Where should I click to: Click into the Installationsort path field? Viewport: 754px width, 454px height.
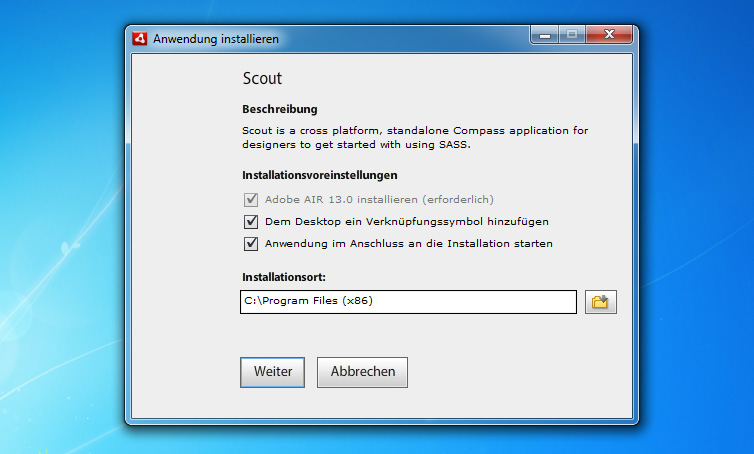[408, 302]
